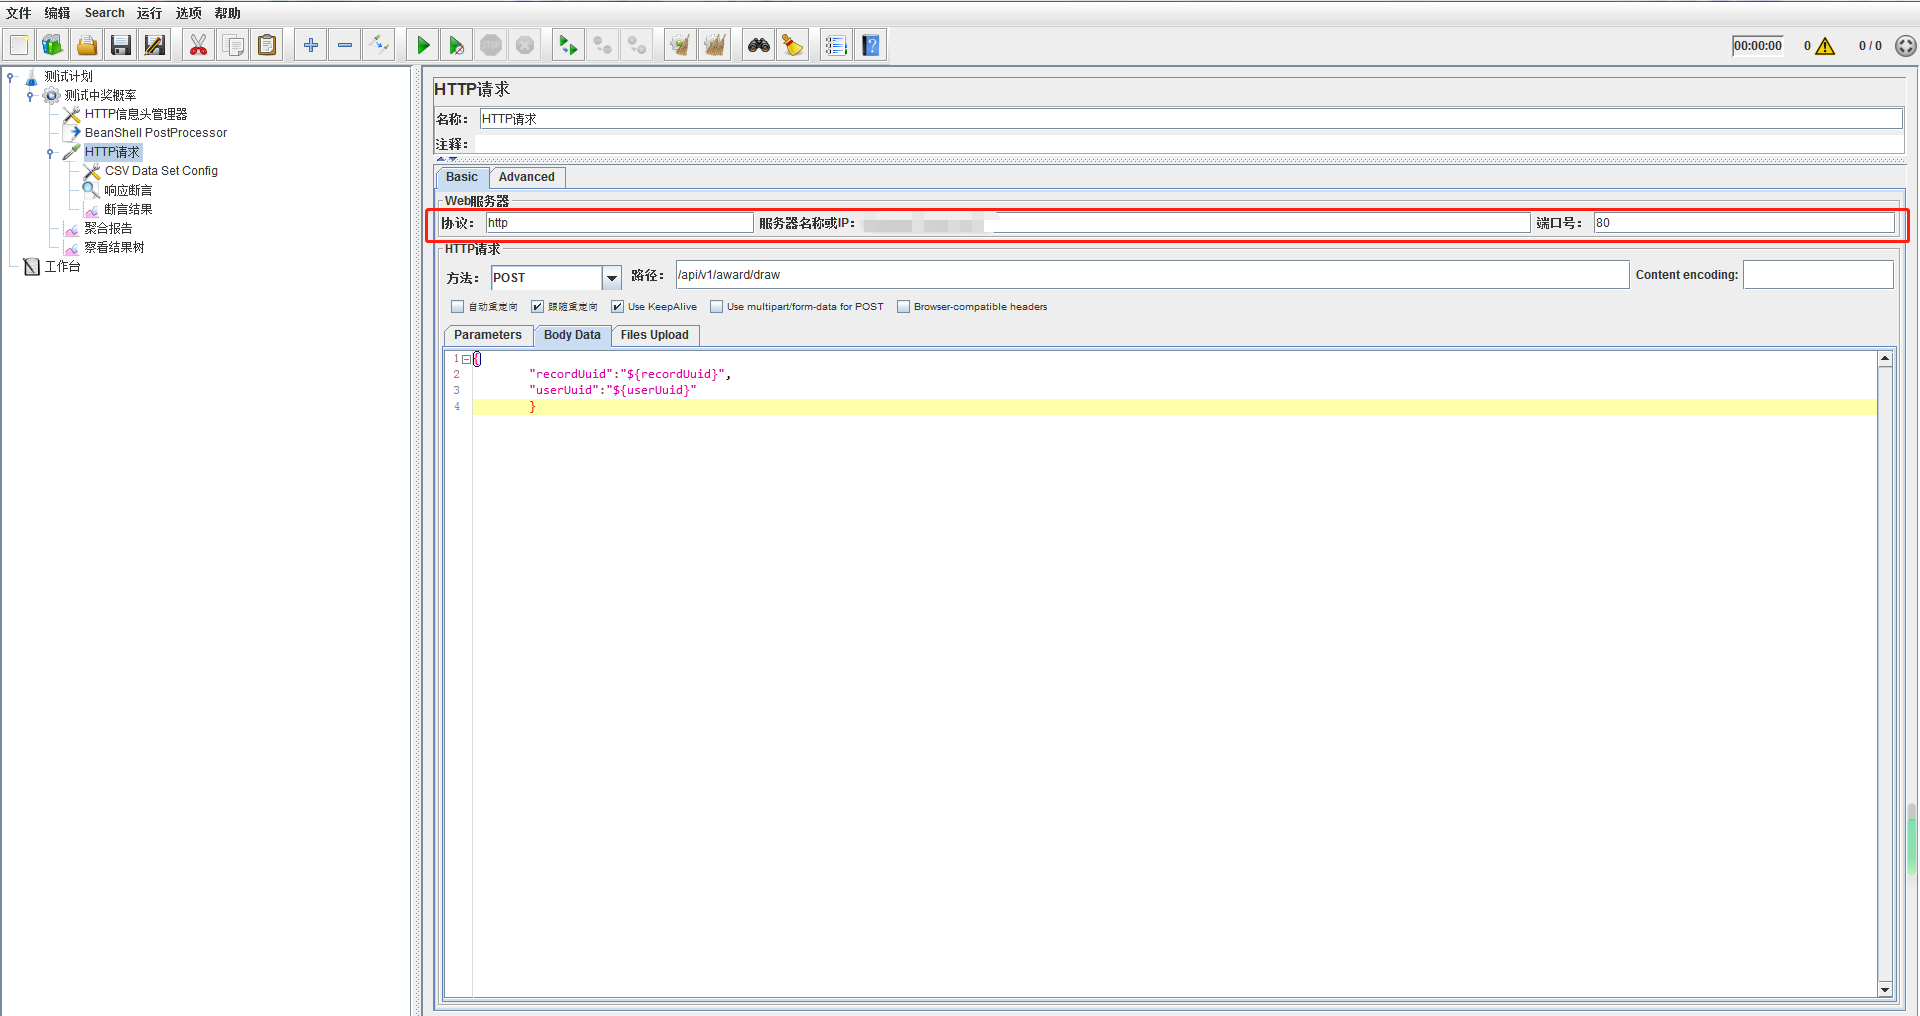
Task: Click the warning triangle error log icon
Action: [x=1825, y=46]
